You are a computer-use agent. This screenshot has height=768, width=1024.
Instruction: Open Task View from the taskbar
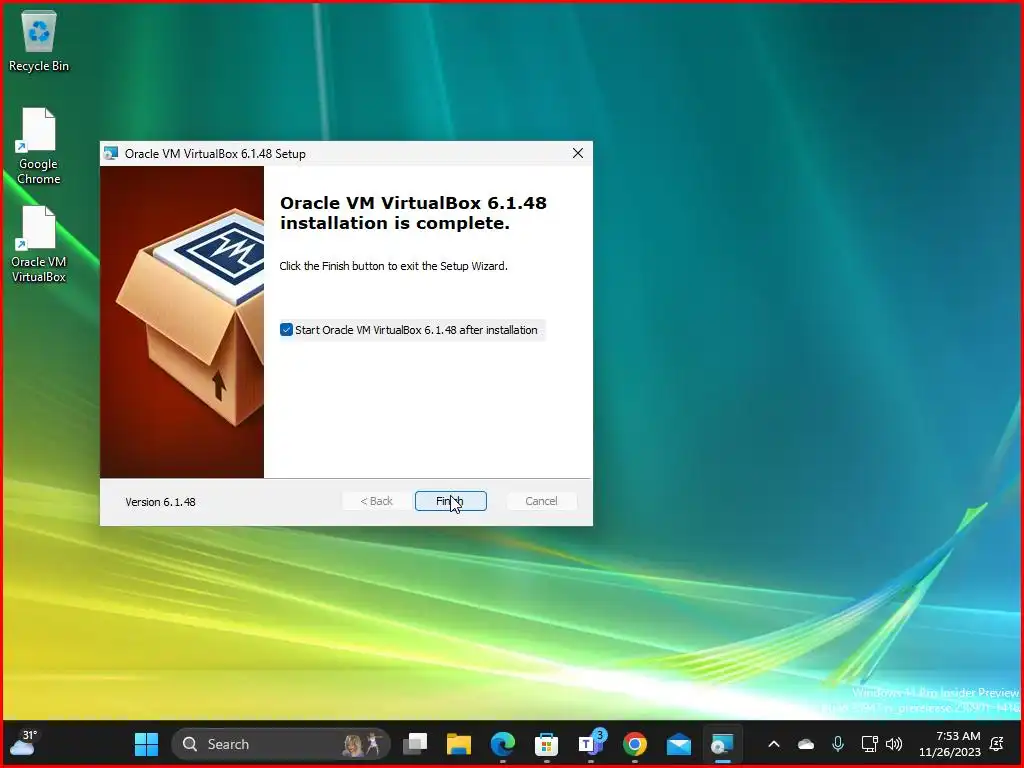(415, 744)
